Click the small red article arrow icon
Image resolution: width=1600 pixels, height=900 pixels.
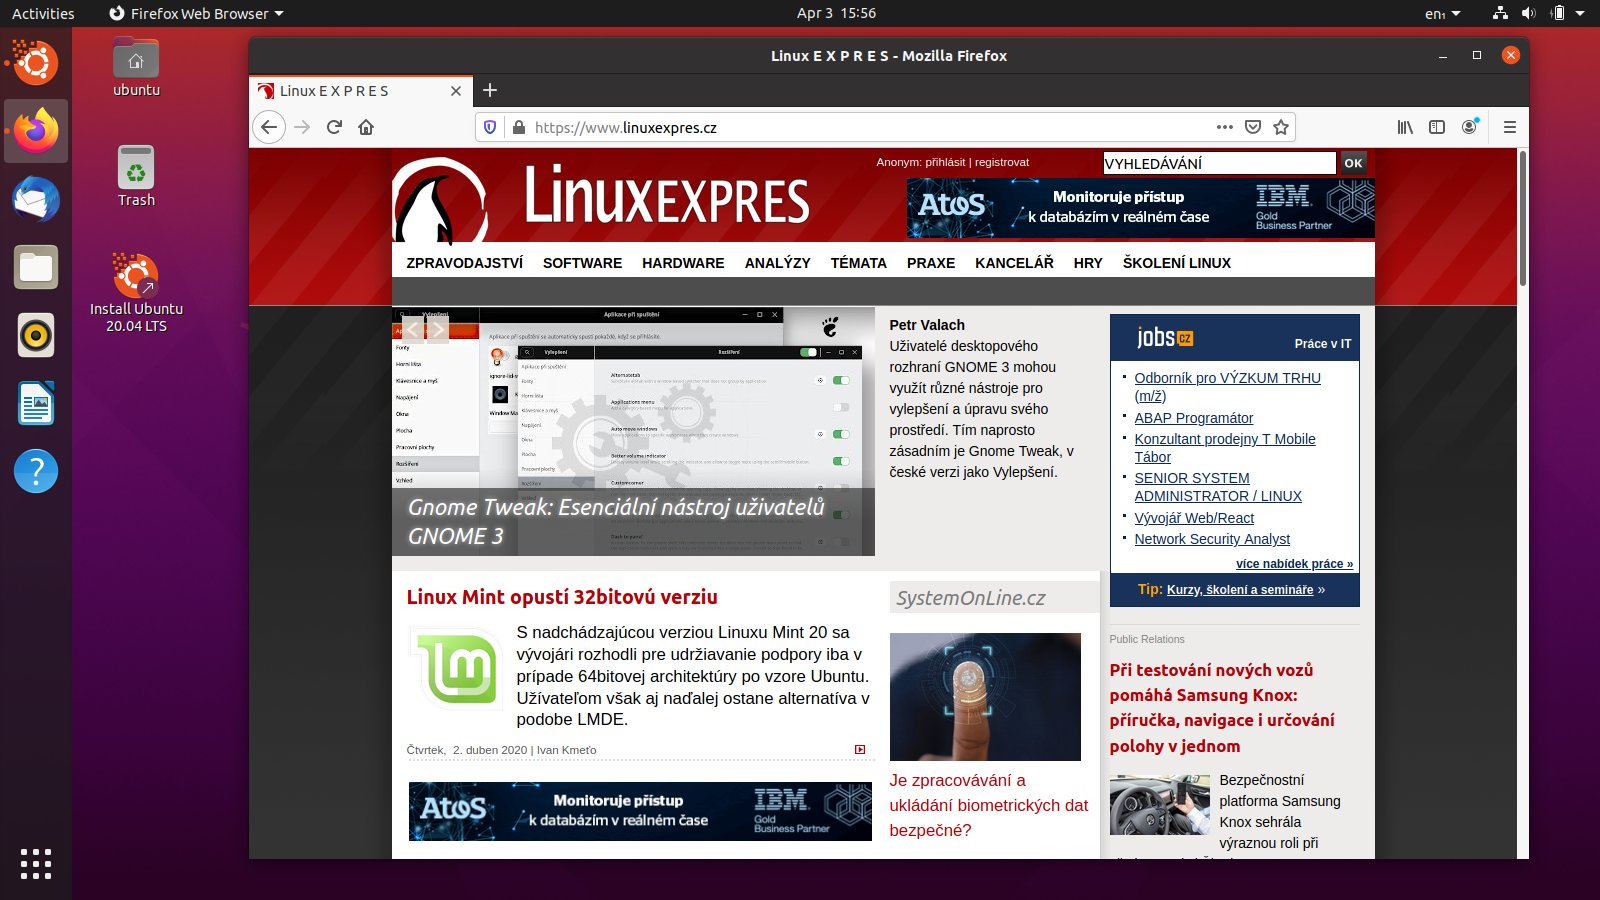tap(860, 749)
